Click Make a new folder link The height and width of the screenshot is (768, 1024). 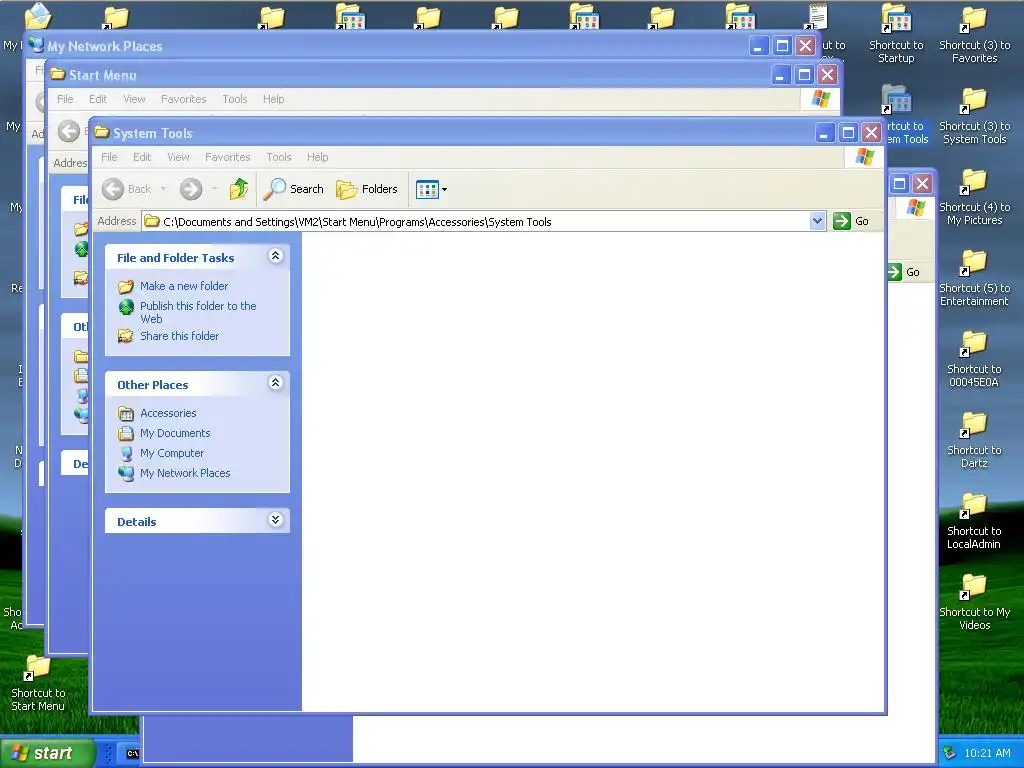pyautogui.click(x=184, y=286)
